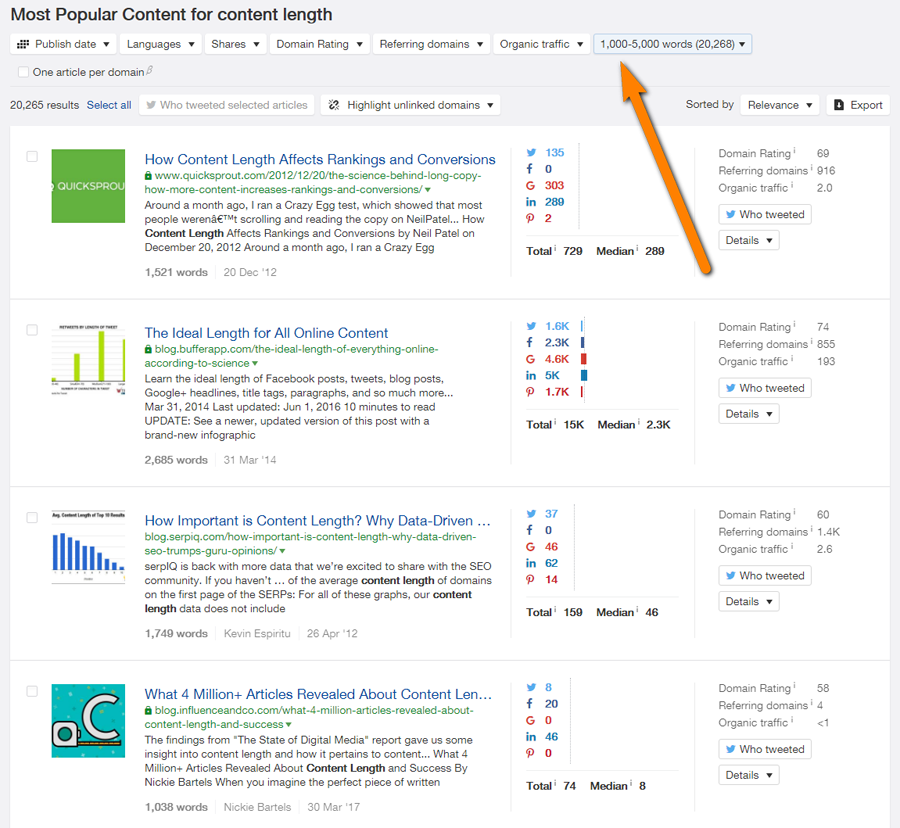Click the Pinterest icon showing 1.7K shares

click(530, 392)
